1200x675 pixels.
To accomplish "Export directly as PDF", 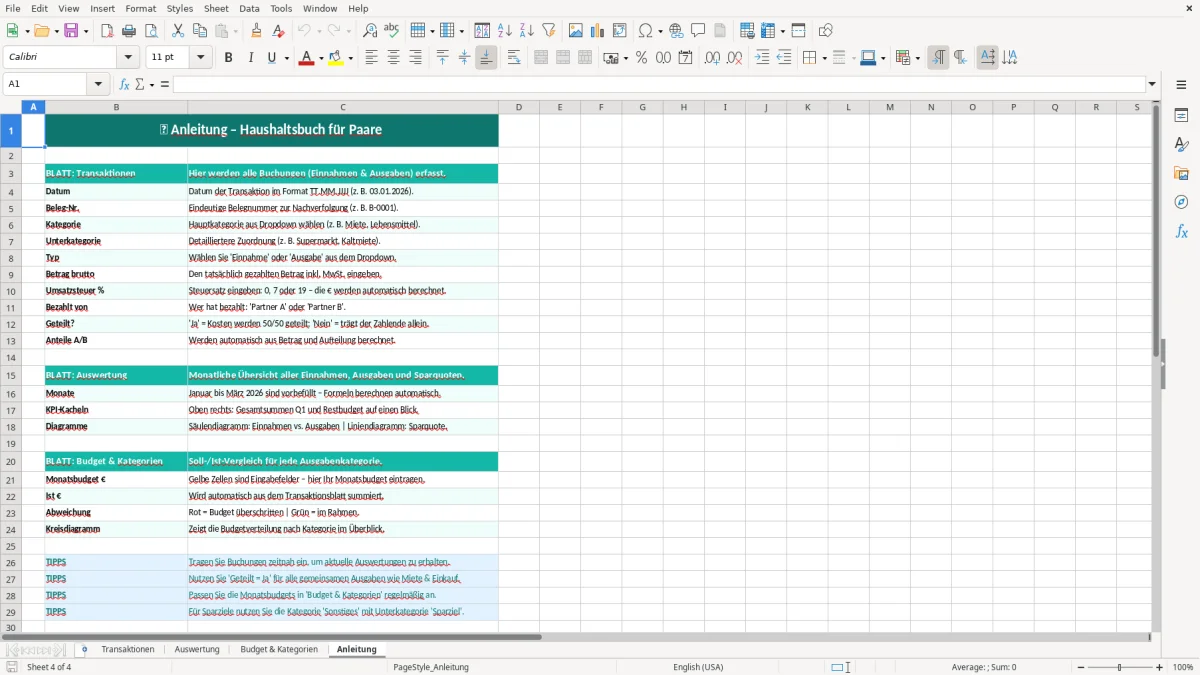I will click(x=107, y=31).
